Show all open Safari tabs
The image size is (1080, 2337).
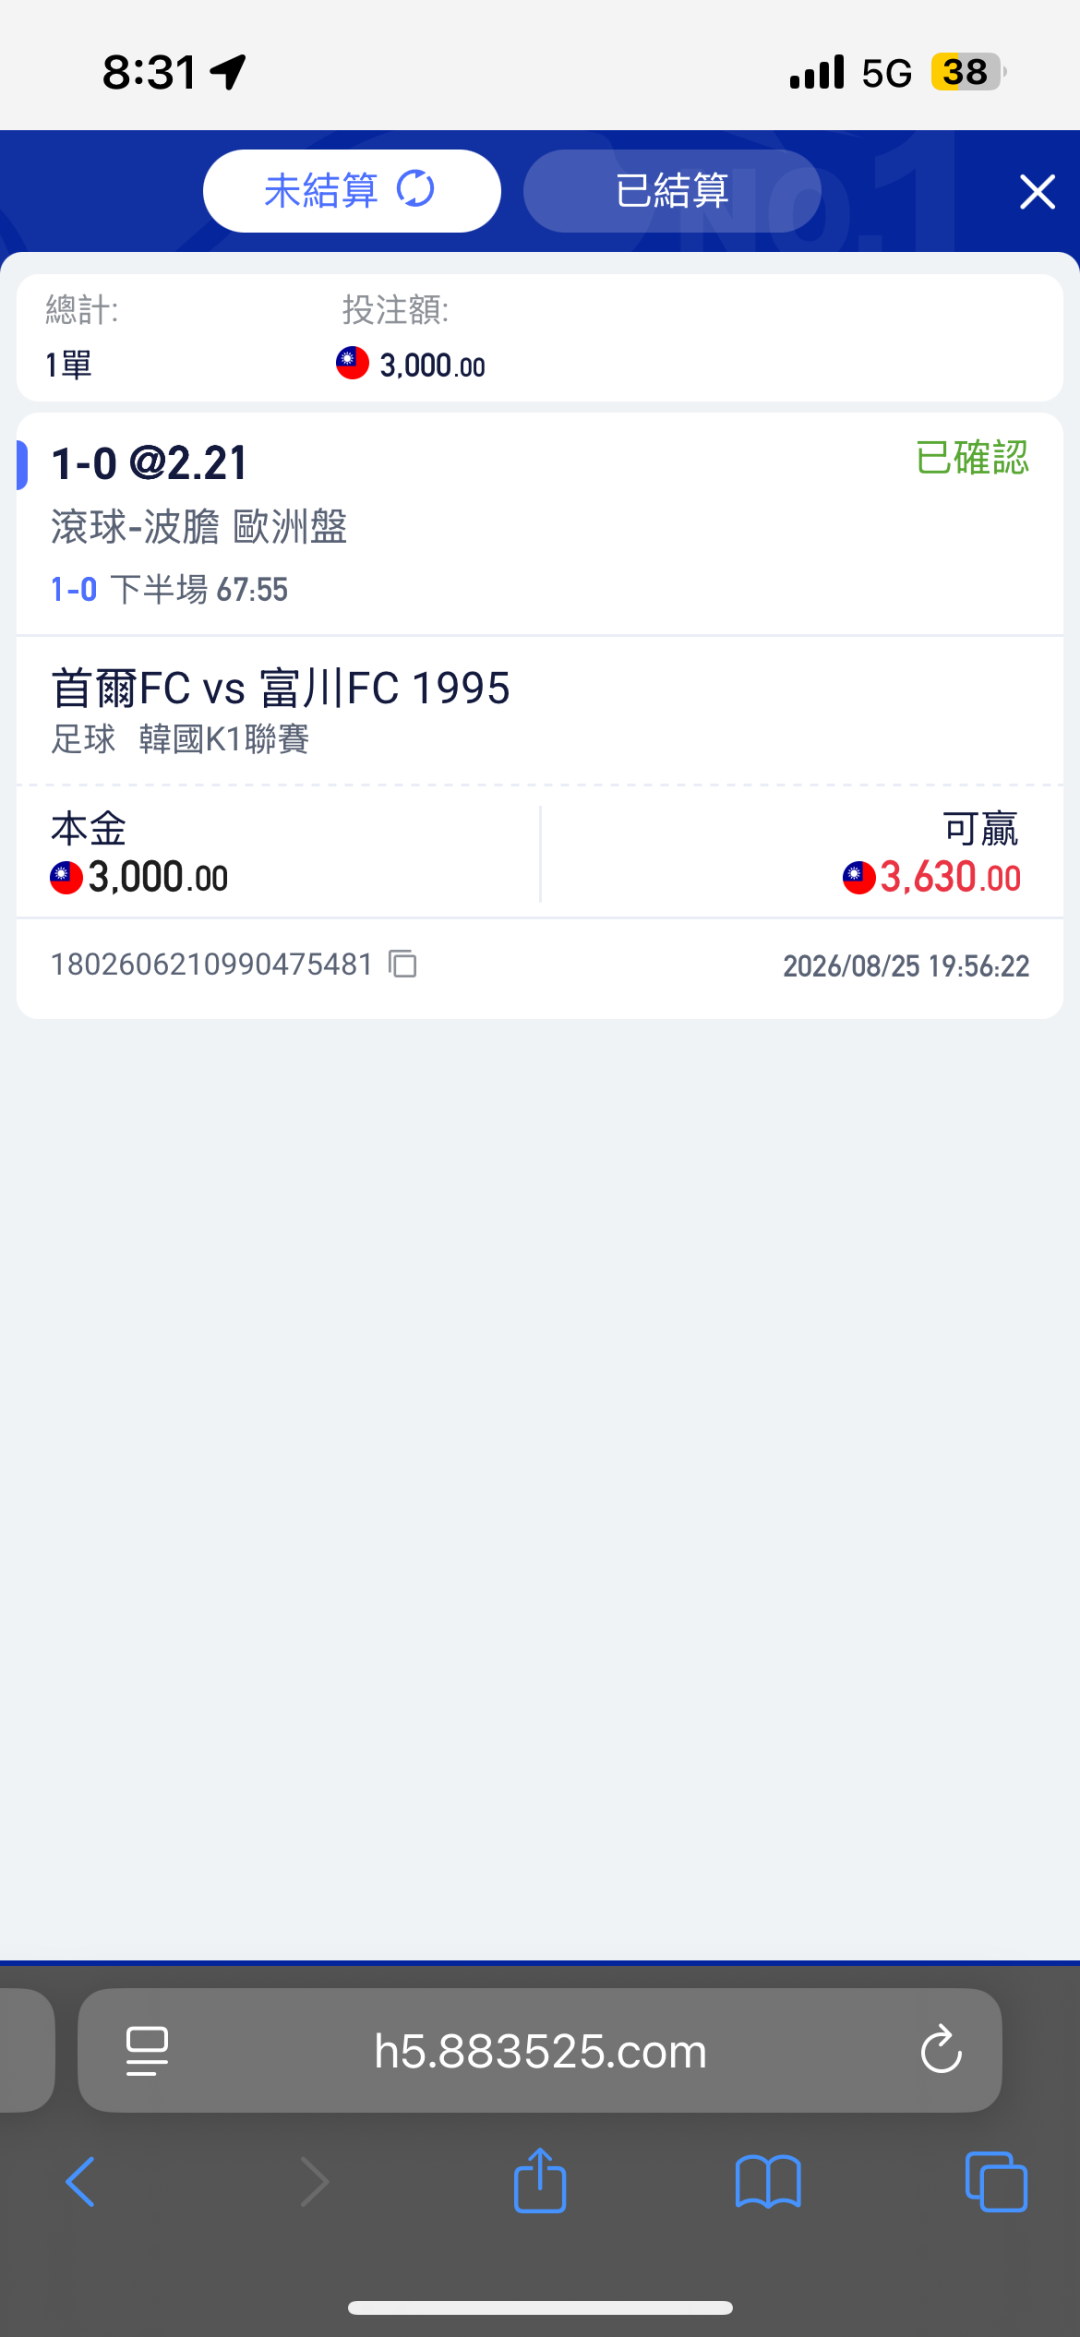coord(996,2181)
